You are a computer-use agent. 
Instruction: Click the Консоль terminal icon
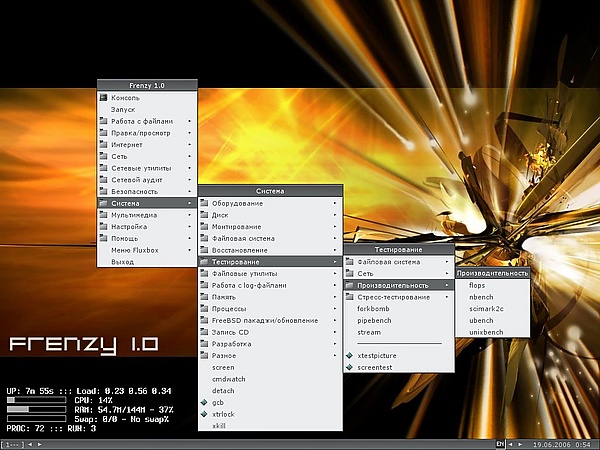coord(103,98)
